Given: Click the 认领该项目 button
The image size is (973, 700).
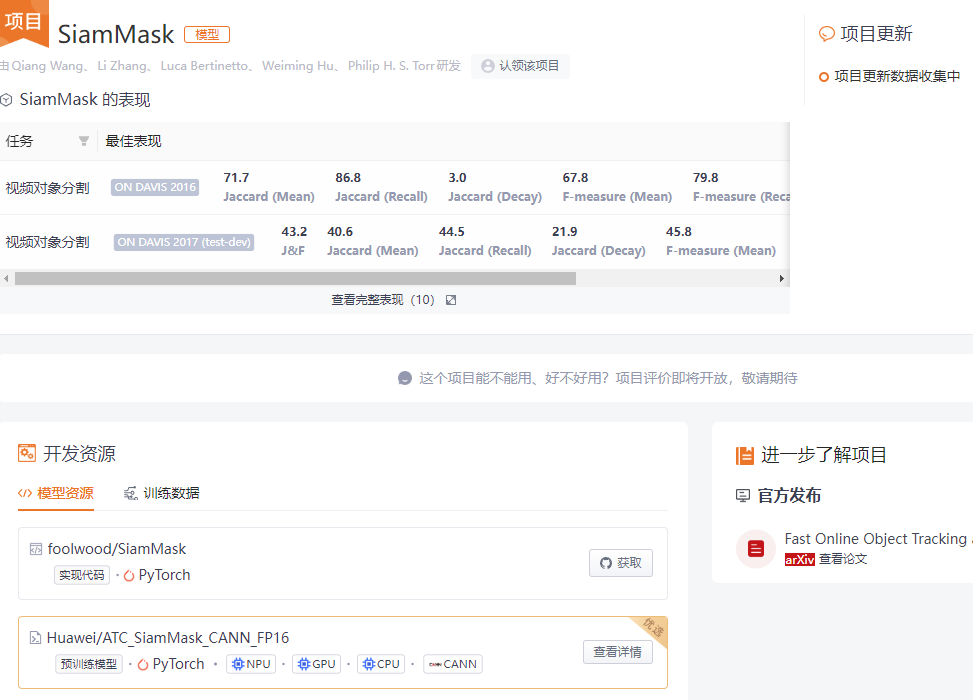Looking at the screenshot, I should pyautogui.click(x=520, y=66).
